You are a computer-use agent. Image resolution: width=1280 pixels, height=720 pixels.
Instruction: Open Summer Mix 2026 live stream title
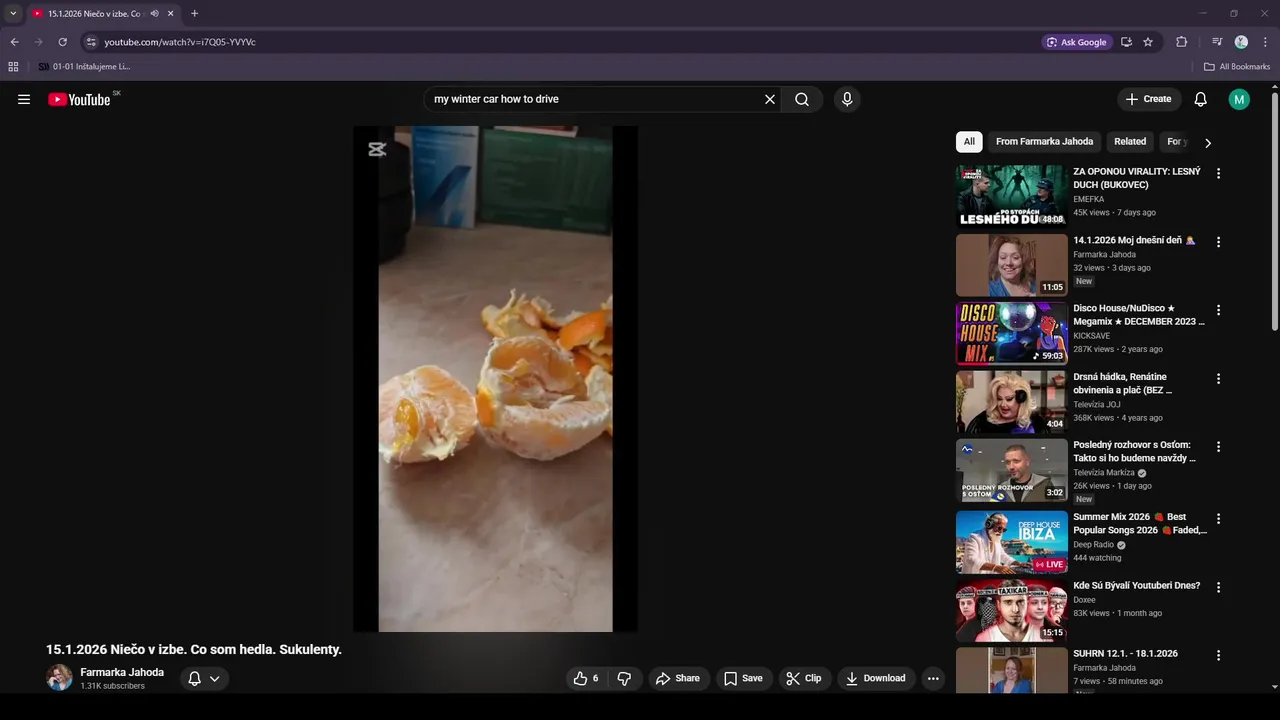pos(1140,524)
